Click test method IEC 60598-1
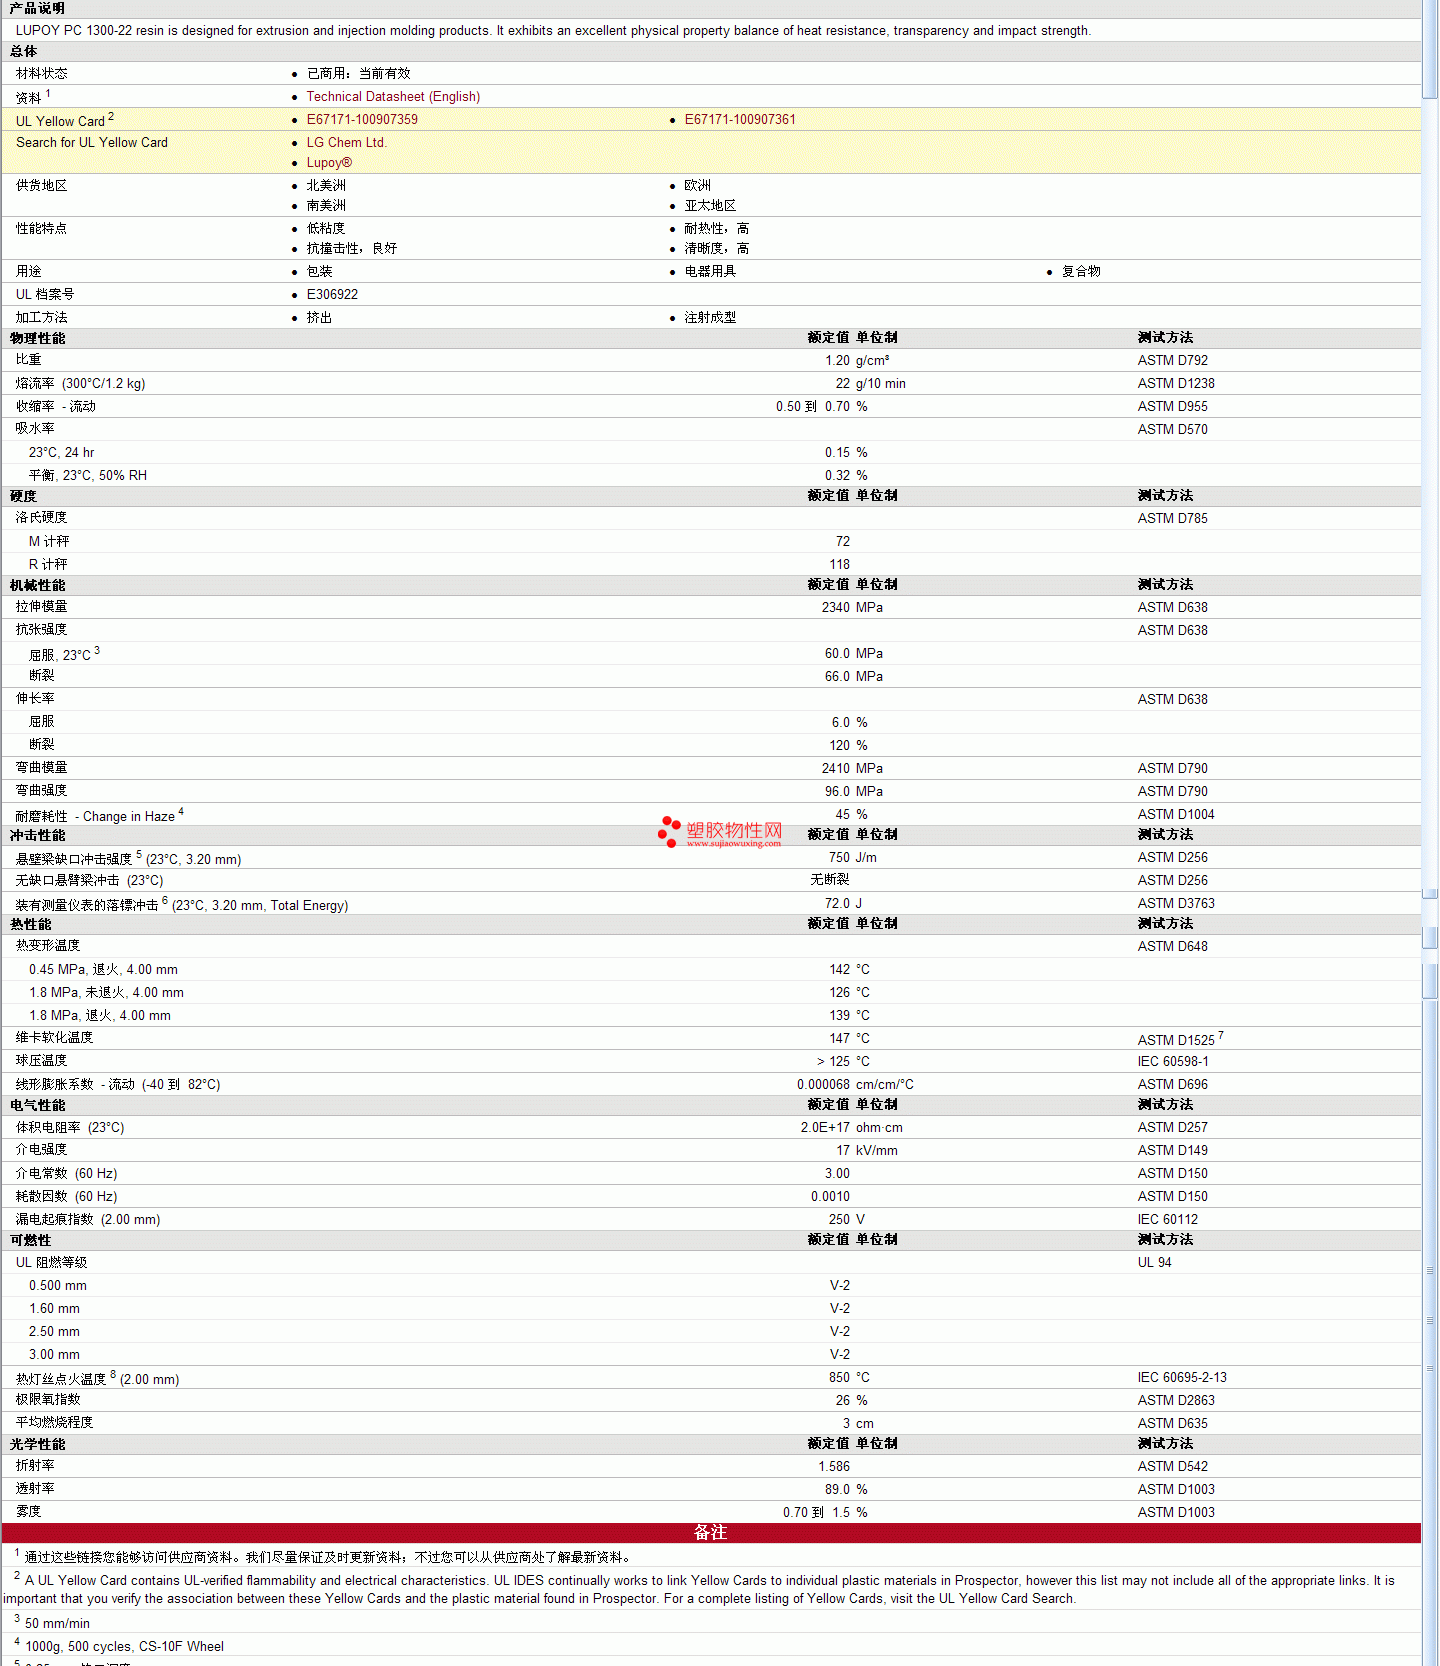 [1172, 1062]
